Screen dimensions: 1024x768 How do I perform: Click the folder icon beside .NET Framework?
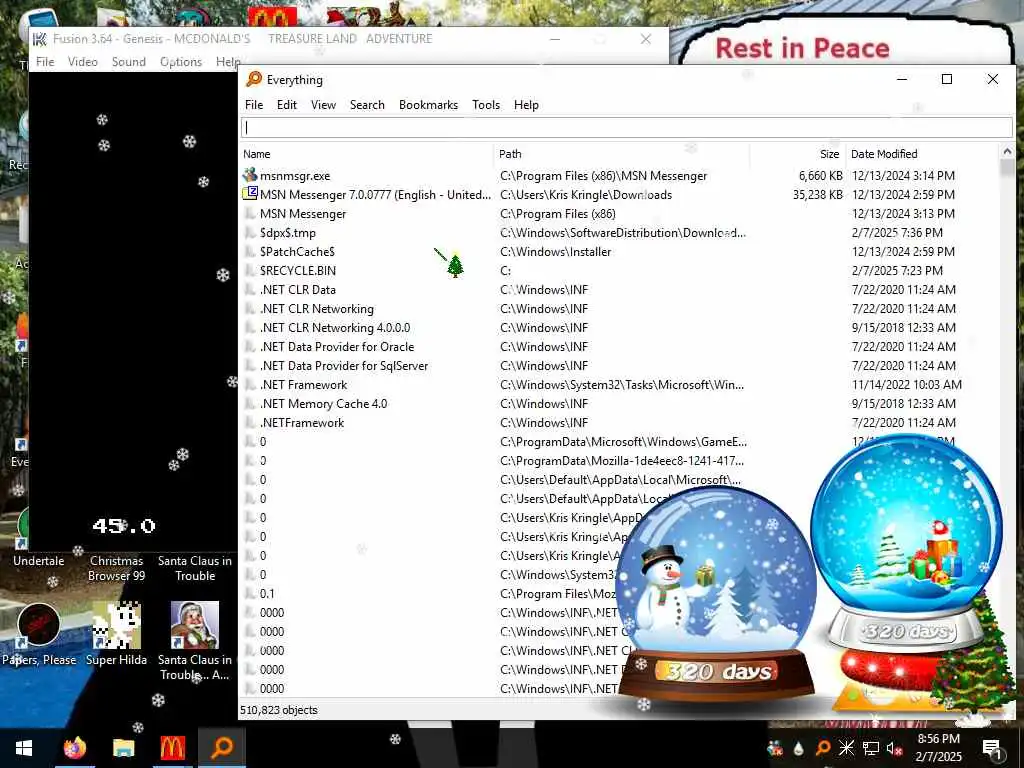point(249,384)
